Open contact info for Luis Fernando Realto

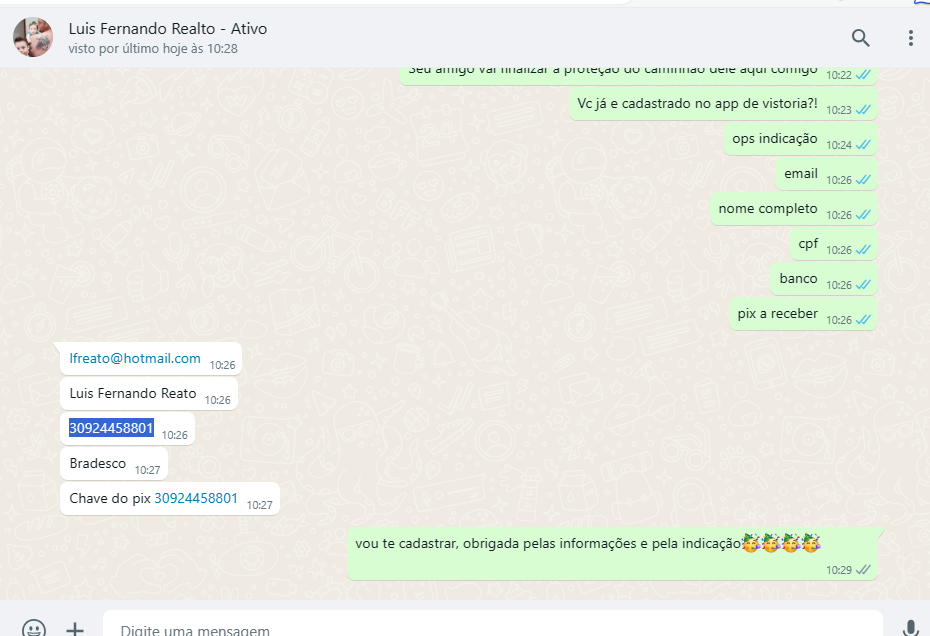pyautogui.click(x=168, y=29)
